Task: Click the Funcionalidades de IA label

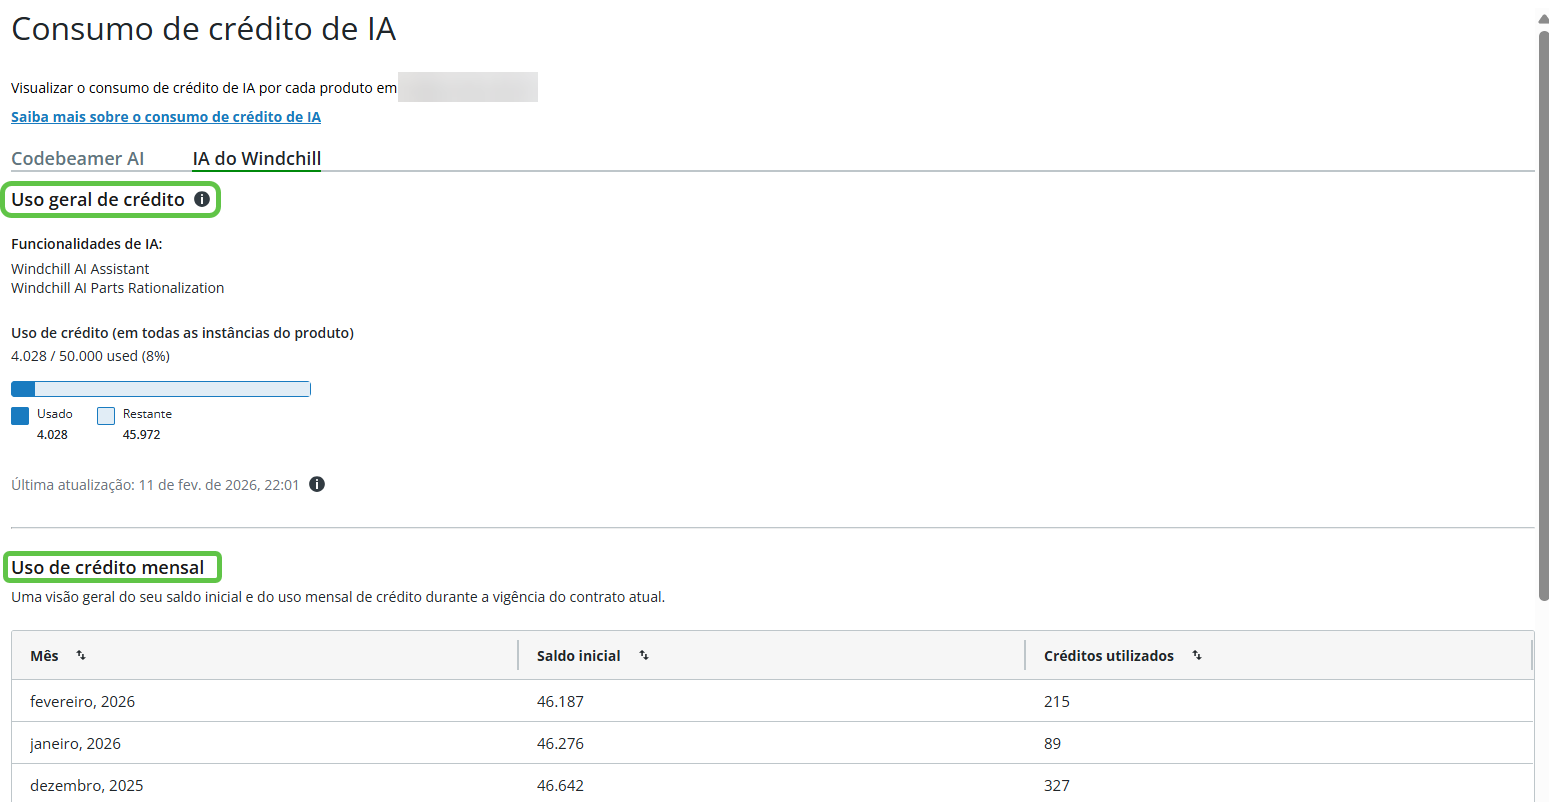Action: pos(87,244)
